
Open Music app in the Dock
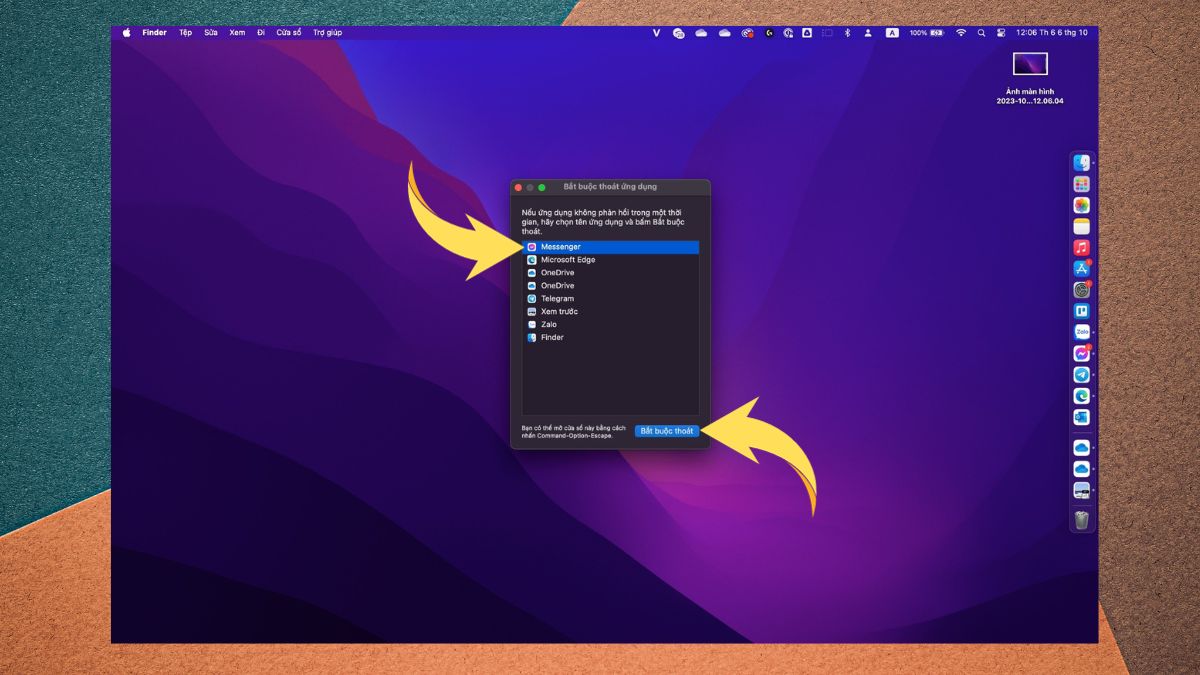pos(1081,248)
